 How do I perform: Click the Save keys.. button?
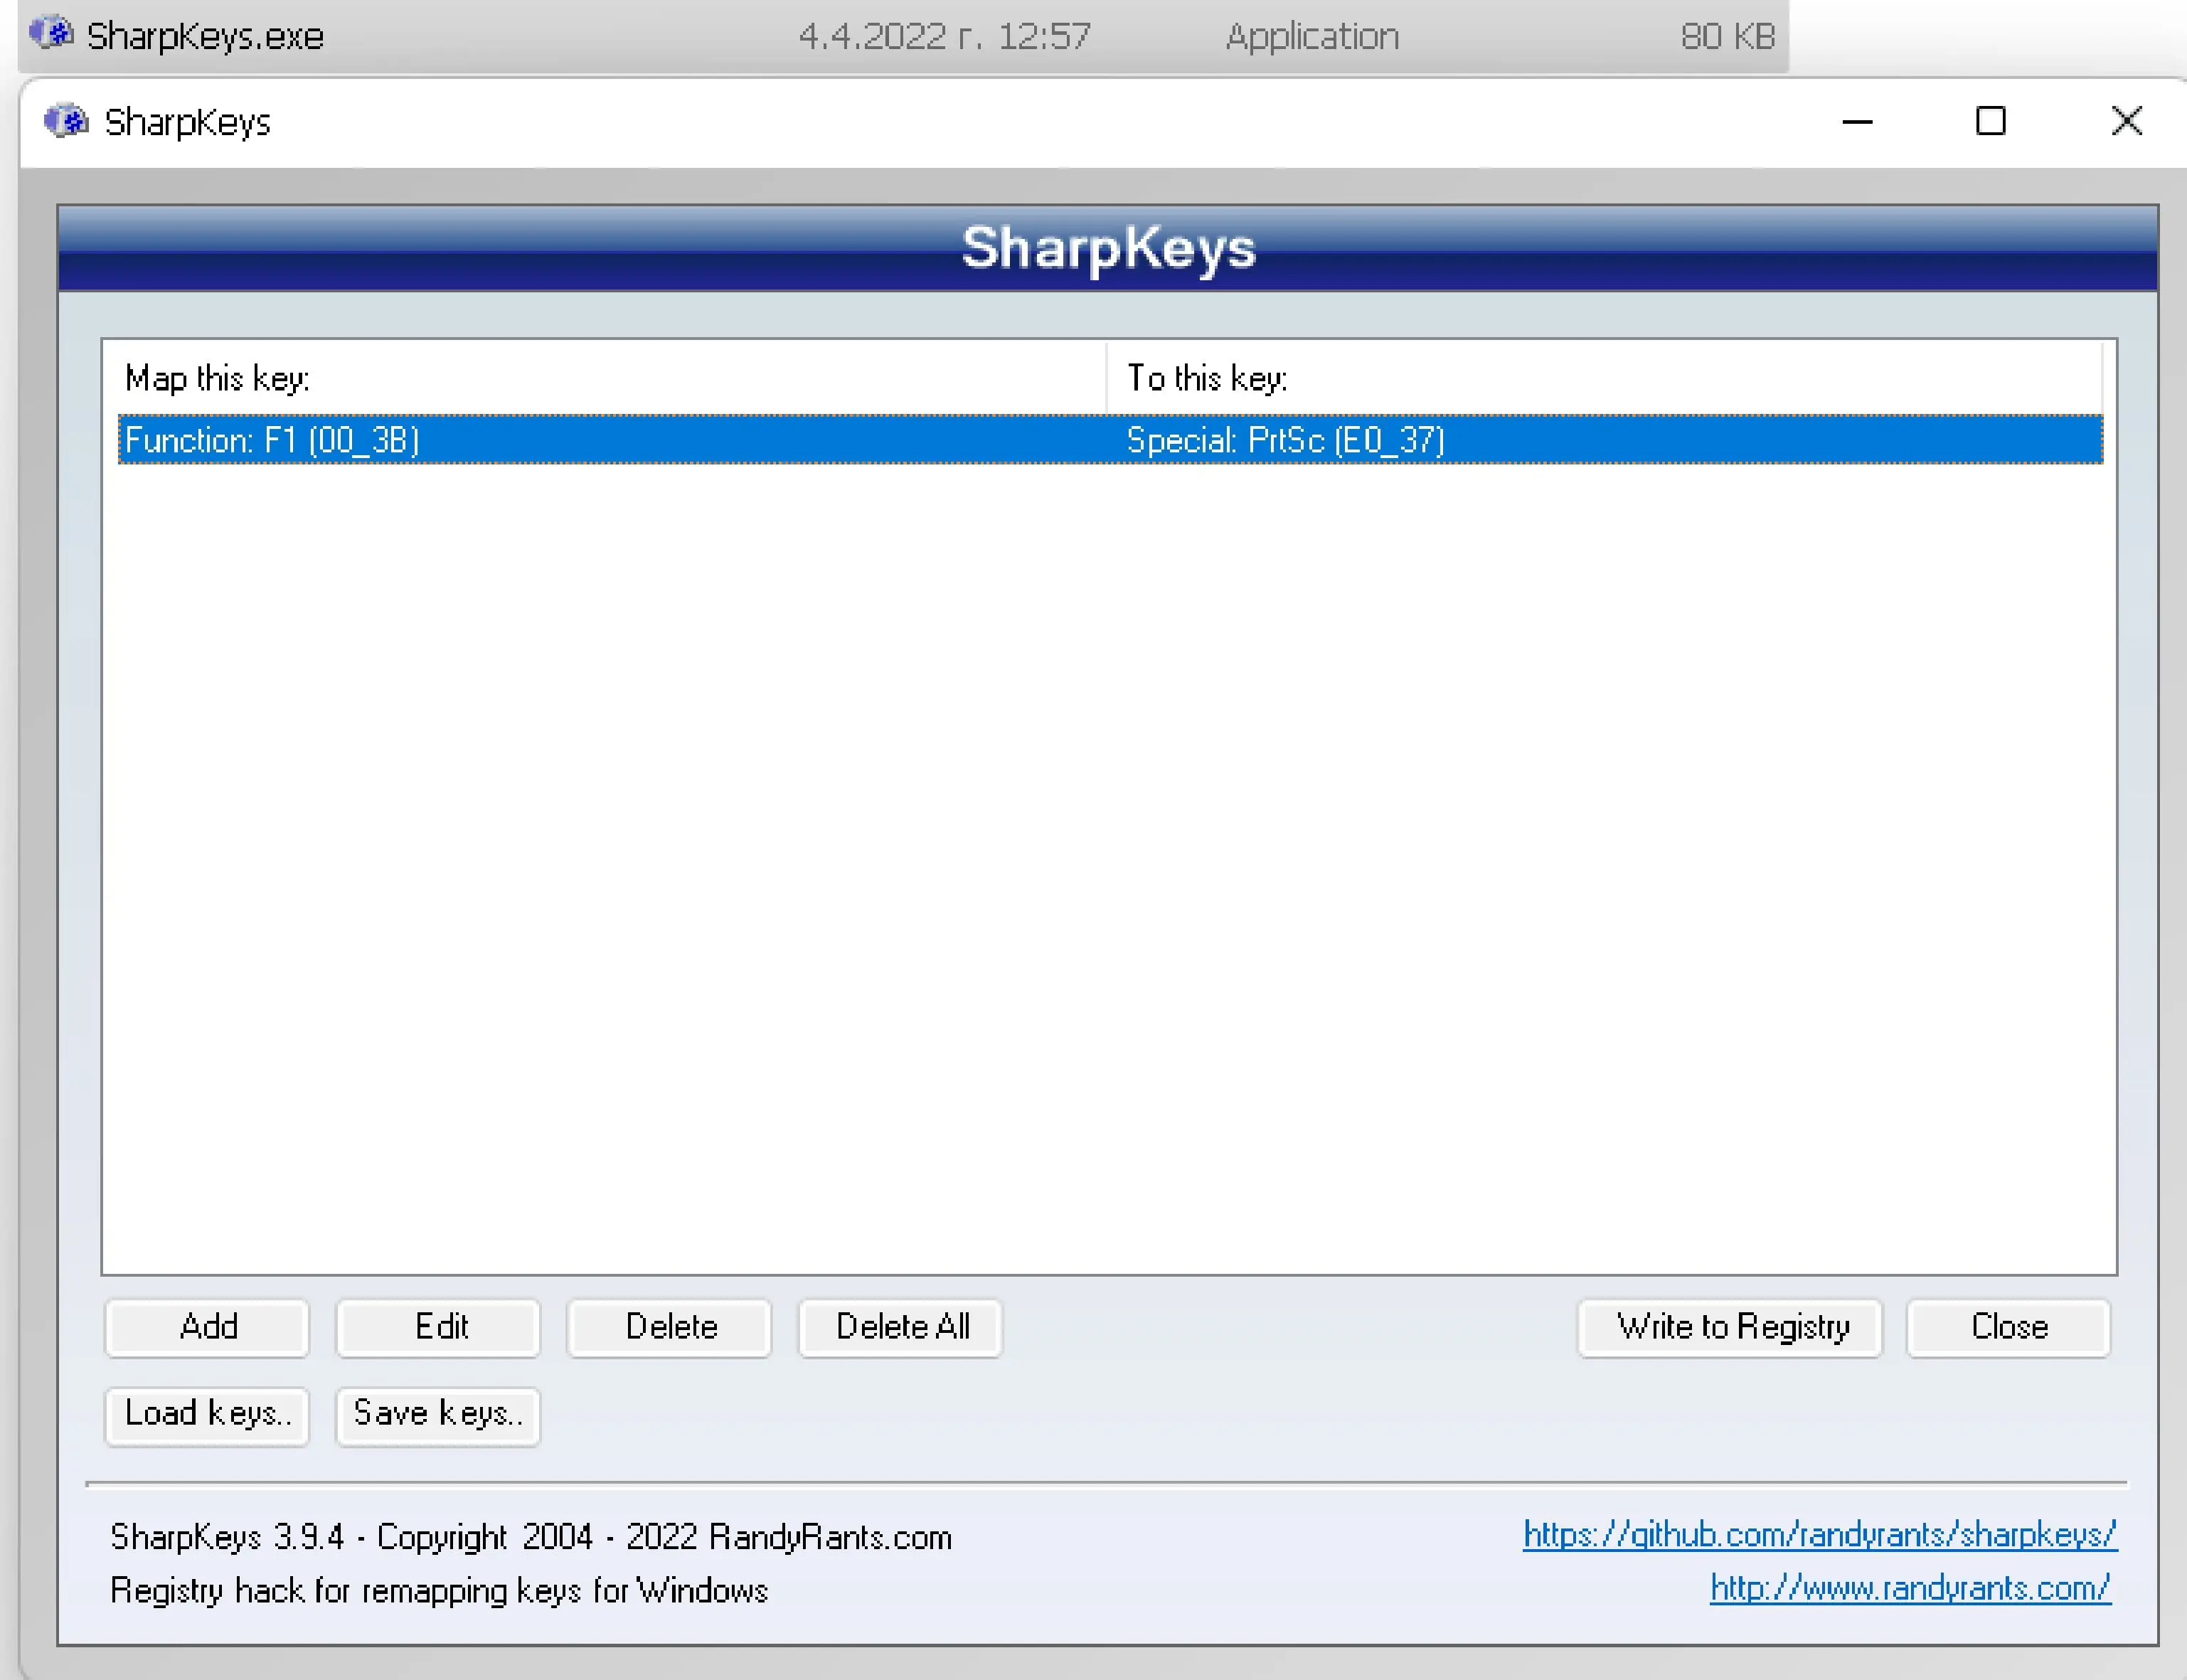point(438,1414)
